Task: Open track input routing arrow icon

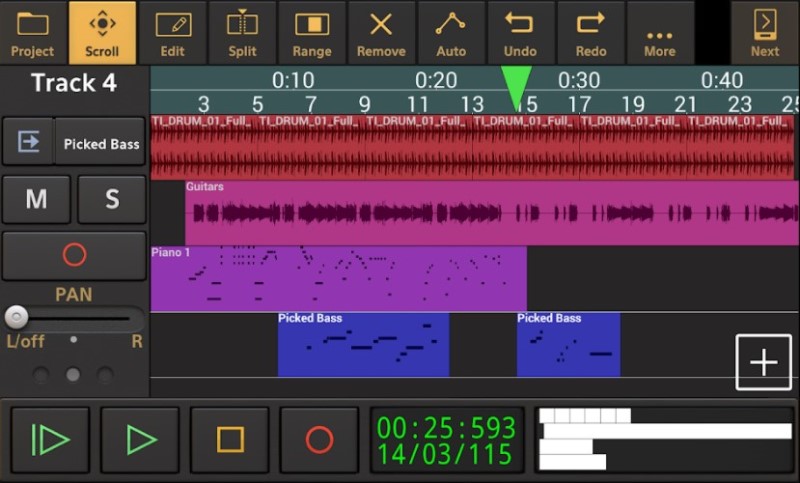Action: pyautogui.click(x=29, y=141)
